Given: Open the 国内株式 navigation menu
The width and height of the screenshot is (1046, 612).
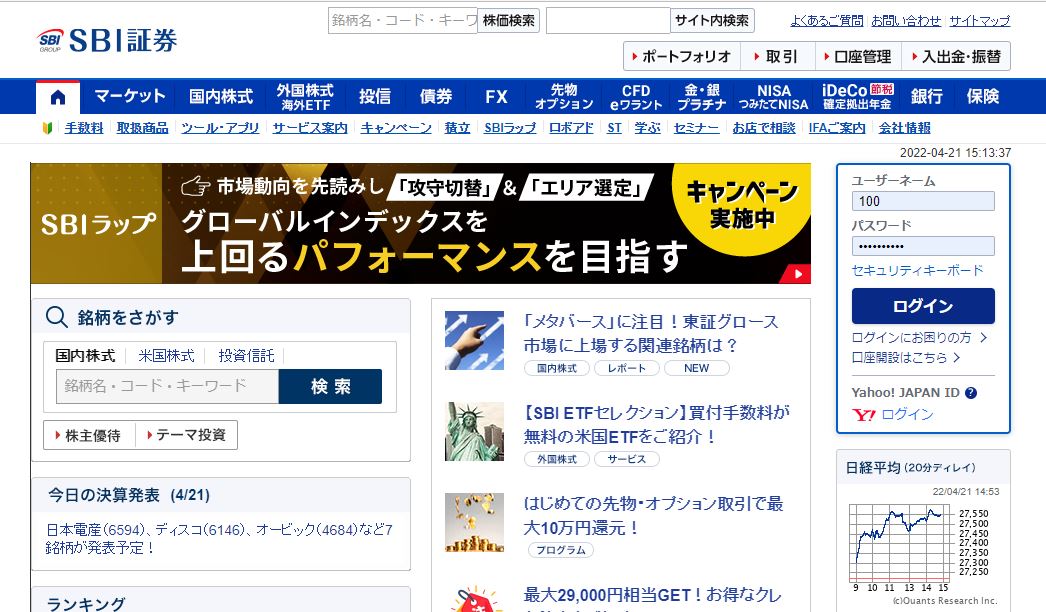Looking at the screenshot, I should point(221,97).
